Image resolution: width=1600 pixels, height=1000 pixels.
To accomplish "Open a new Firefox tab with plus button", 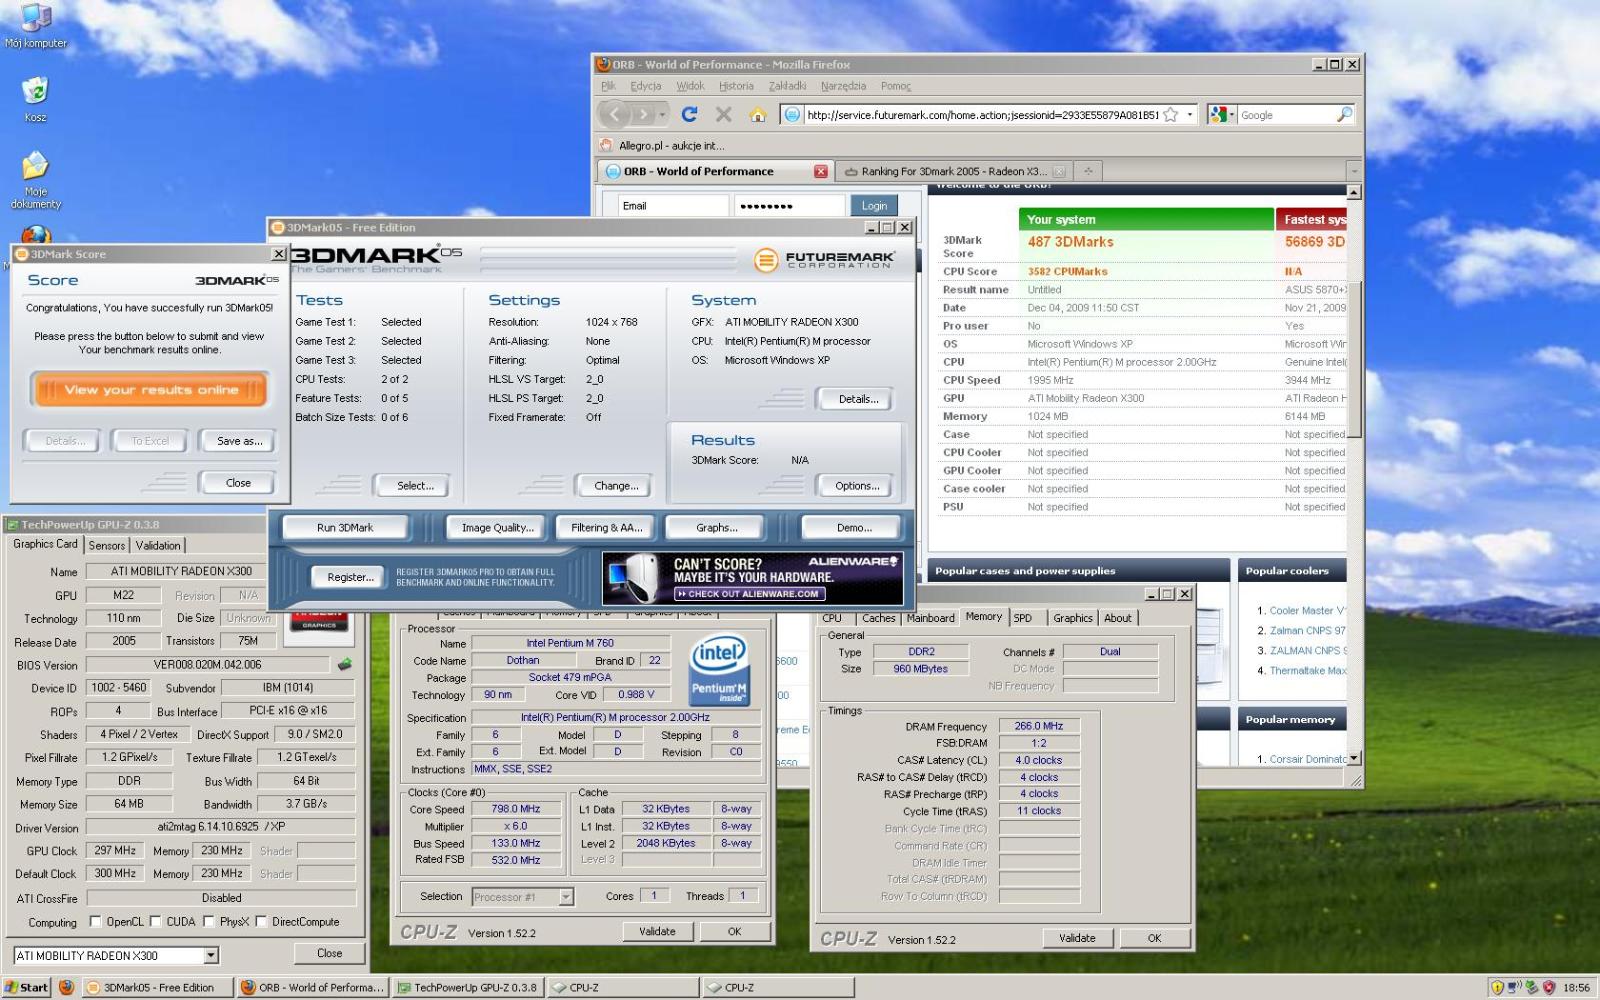I will [x=1088, y=171].
